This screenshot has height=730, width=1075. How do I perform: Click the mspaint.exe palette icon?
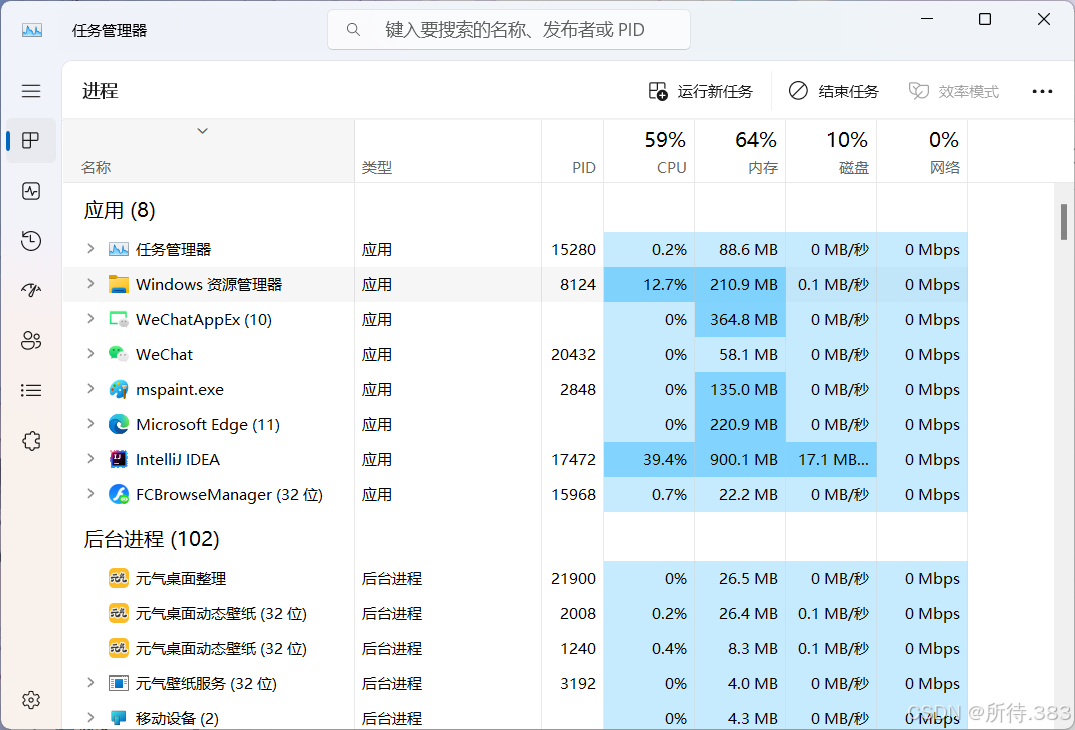coord(119,389)
